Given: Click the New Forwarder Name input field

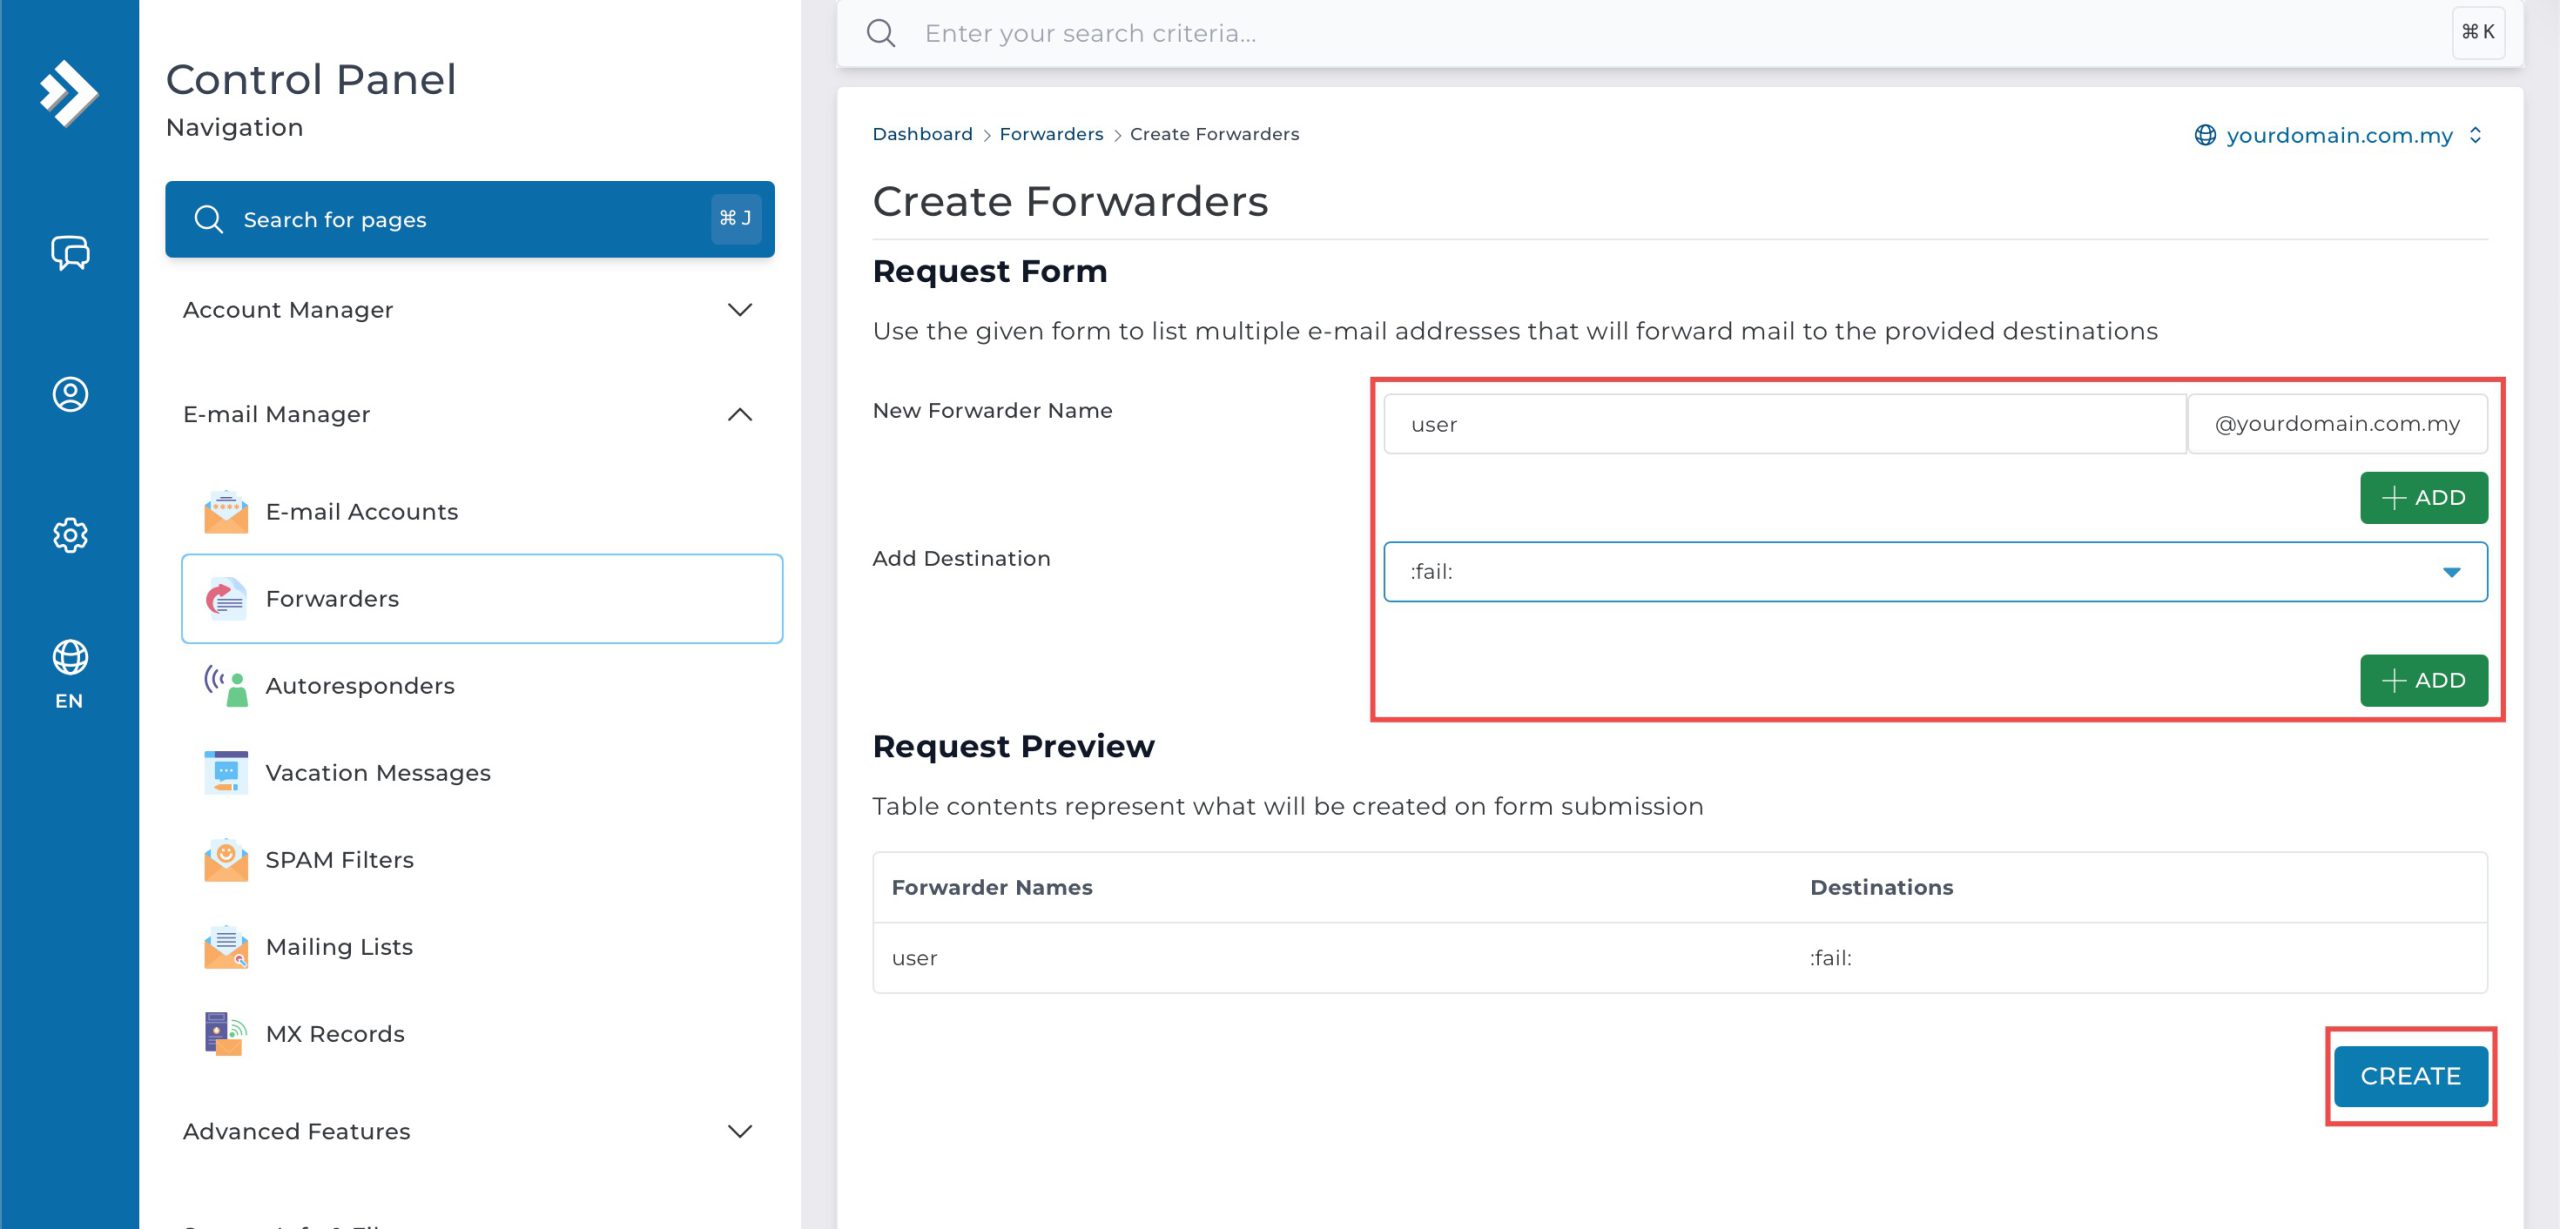Looking at the screenshot, I should click(x=1784, y=424).
